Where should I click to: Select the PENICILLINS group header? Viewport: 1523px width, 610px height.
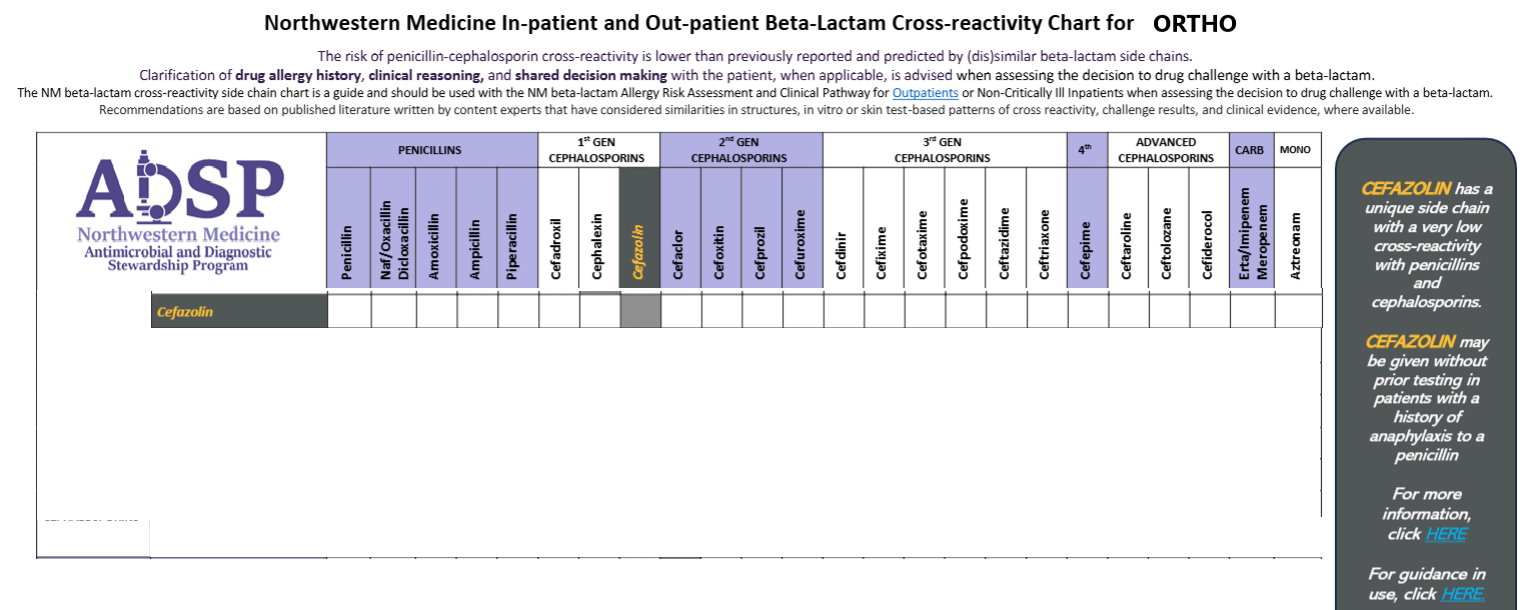tap(430, 150)
